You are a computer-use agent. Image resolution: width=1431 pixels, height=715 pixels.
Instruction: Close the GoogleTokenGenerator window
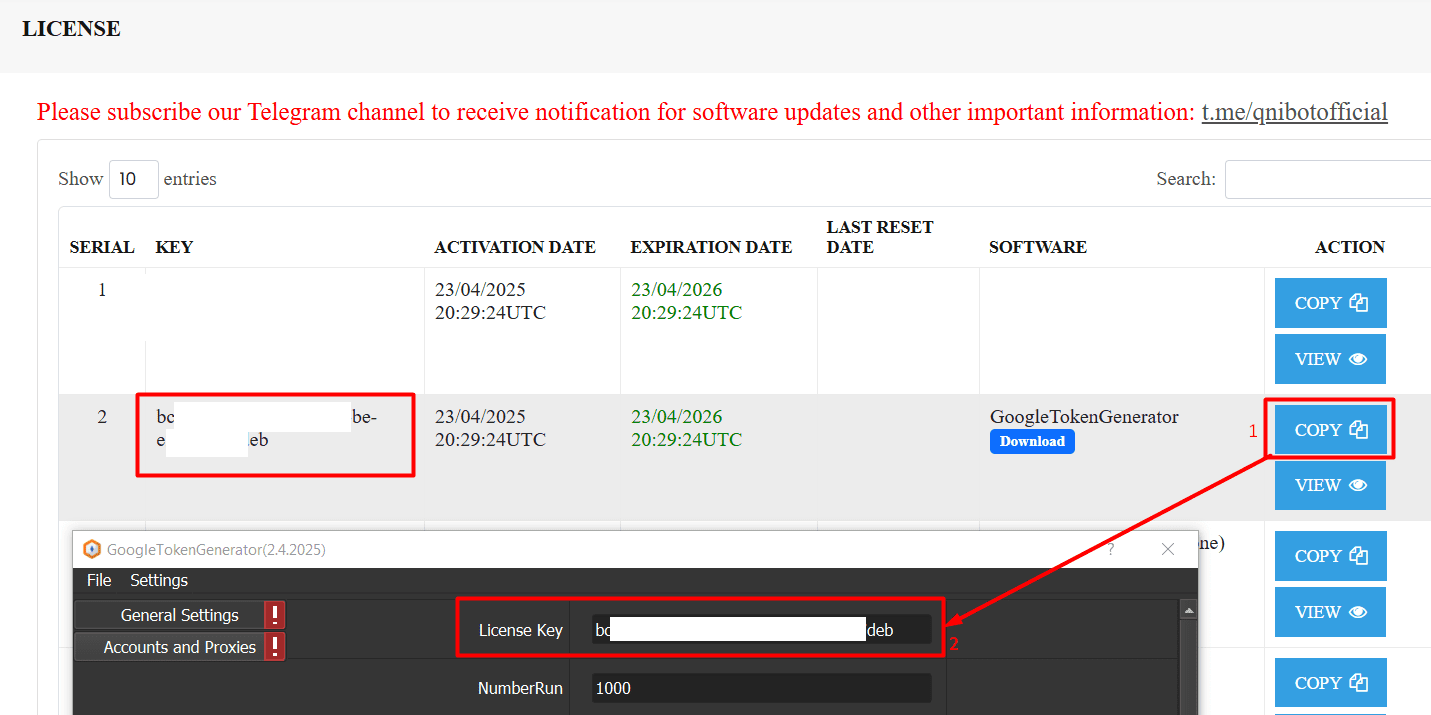[1167, 549]
